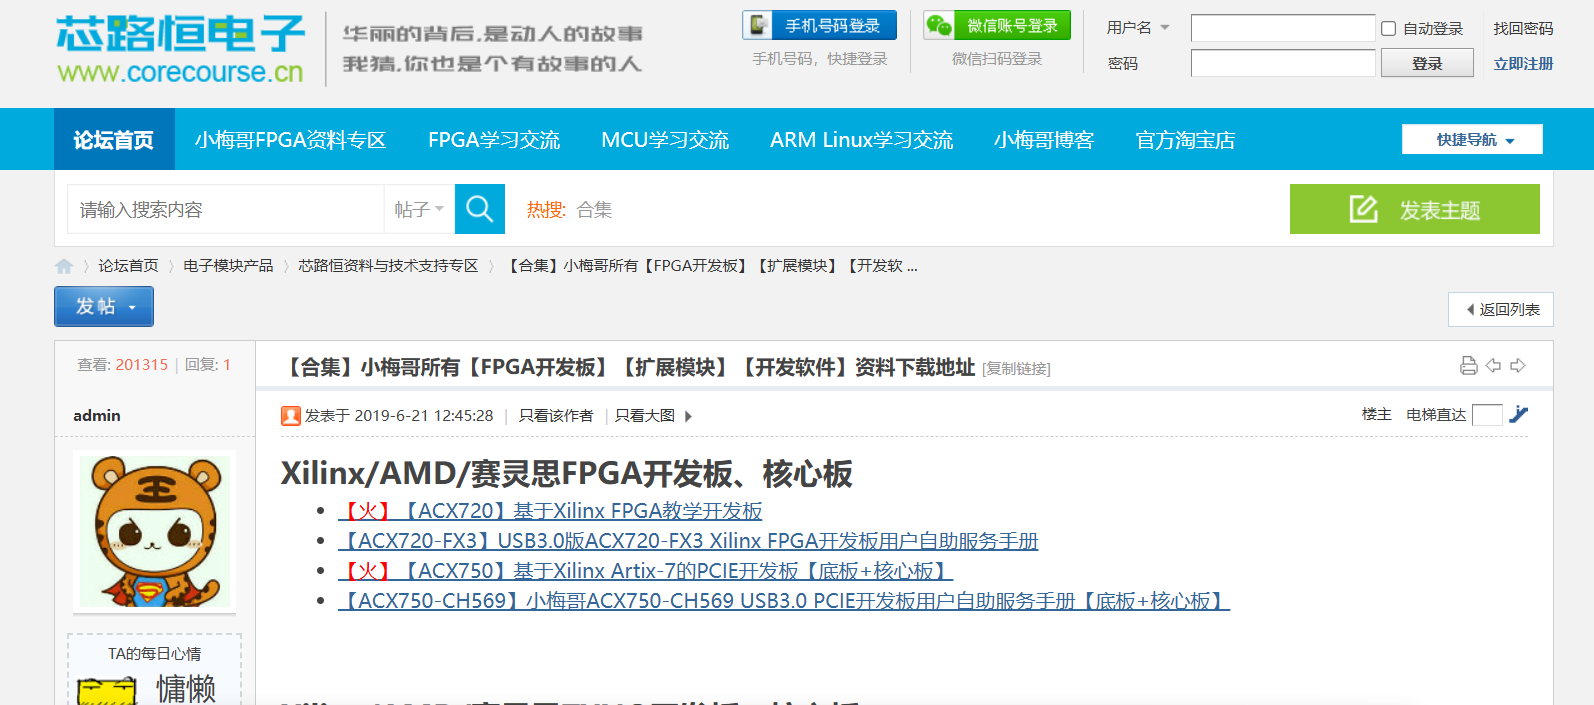Open the MCU学习交流 nav tab
This screenshot has height=705, width=1594.
click(665, 139)
